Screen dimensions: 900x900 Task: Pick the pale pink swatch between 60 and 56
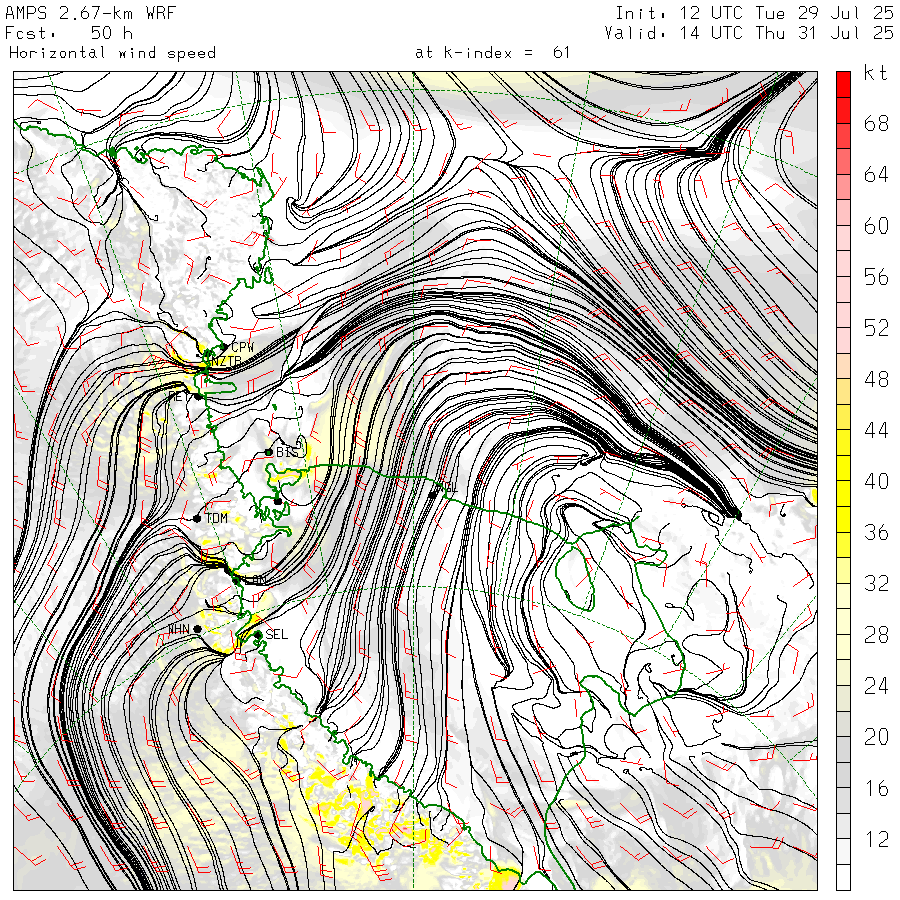(843, 238)
